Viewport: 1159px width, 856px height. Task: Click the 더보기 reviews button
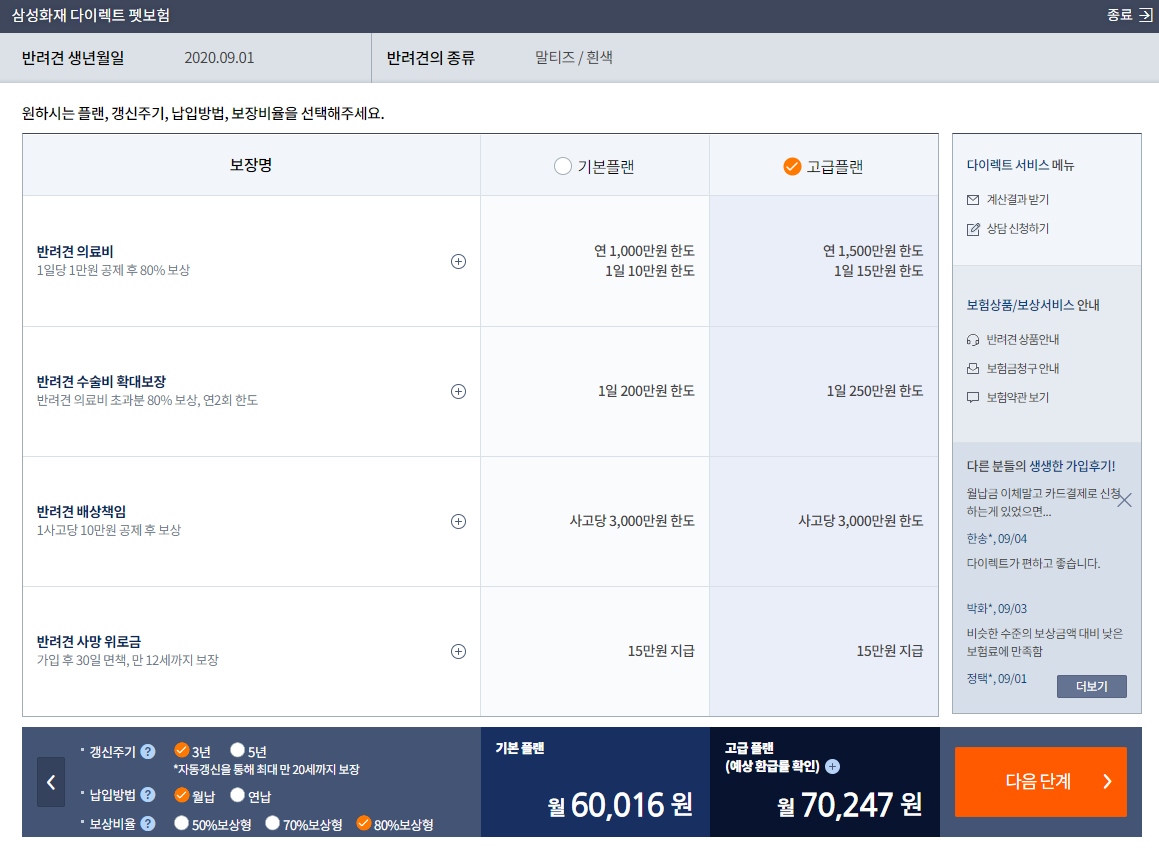1091,686
